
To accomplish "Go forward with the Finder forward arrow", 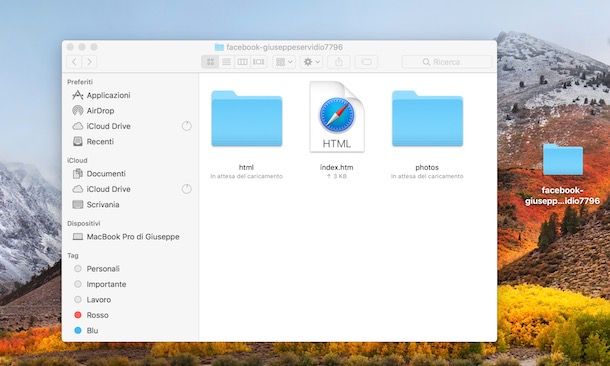I will click(x=89, y=62).
